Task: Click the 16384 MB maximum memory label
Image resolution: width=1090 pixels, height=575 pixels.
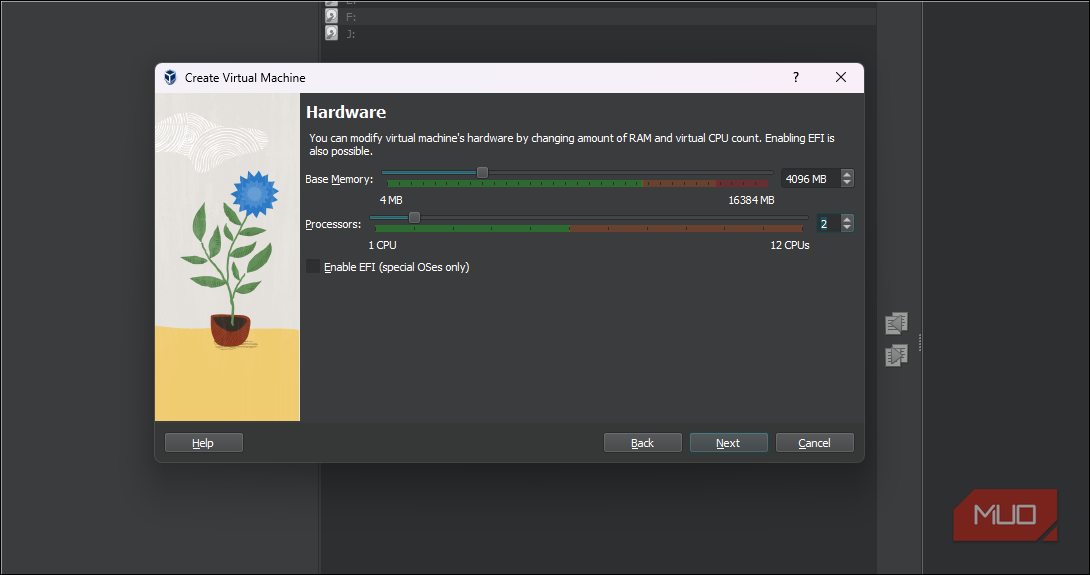Action: click(751, 200)
